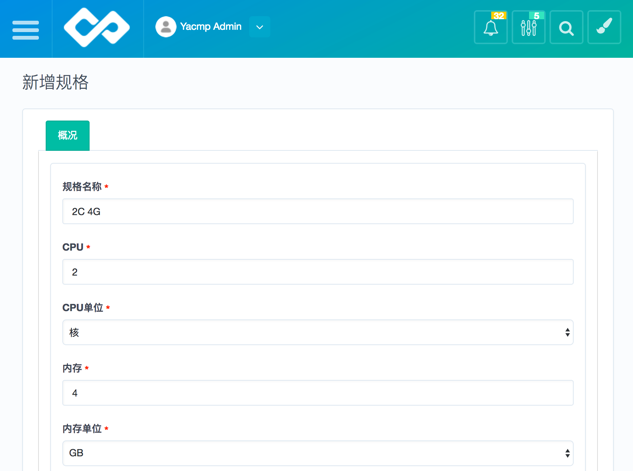Click the CPU input field with value 2
633x471 pixels.
pyautogui.click(x=318, y=272)
